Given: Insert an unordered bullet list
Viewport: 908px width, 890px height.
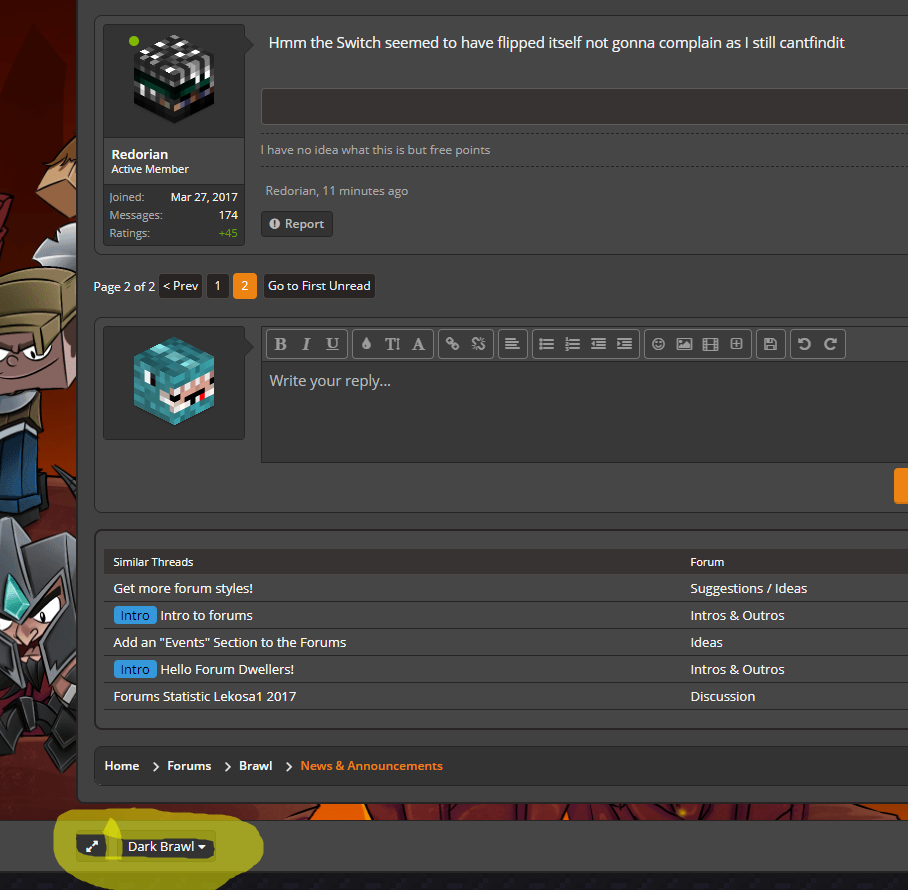Looking at the screenshot, I should point(546,344).
